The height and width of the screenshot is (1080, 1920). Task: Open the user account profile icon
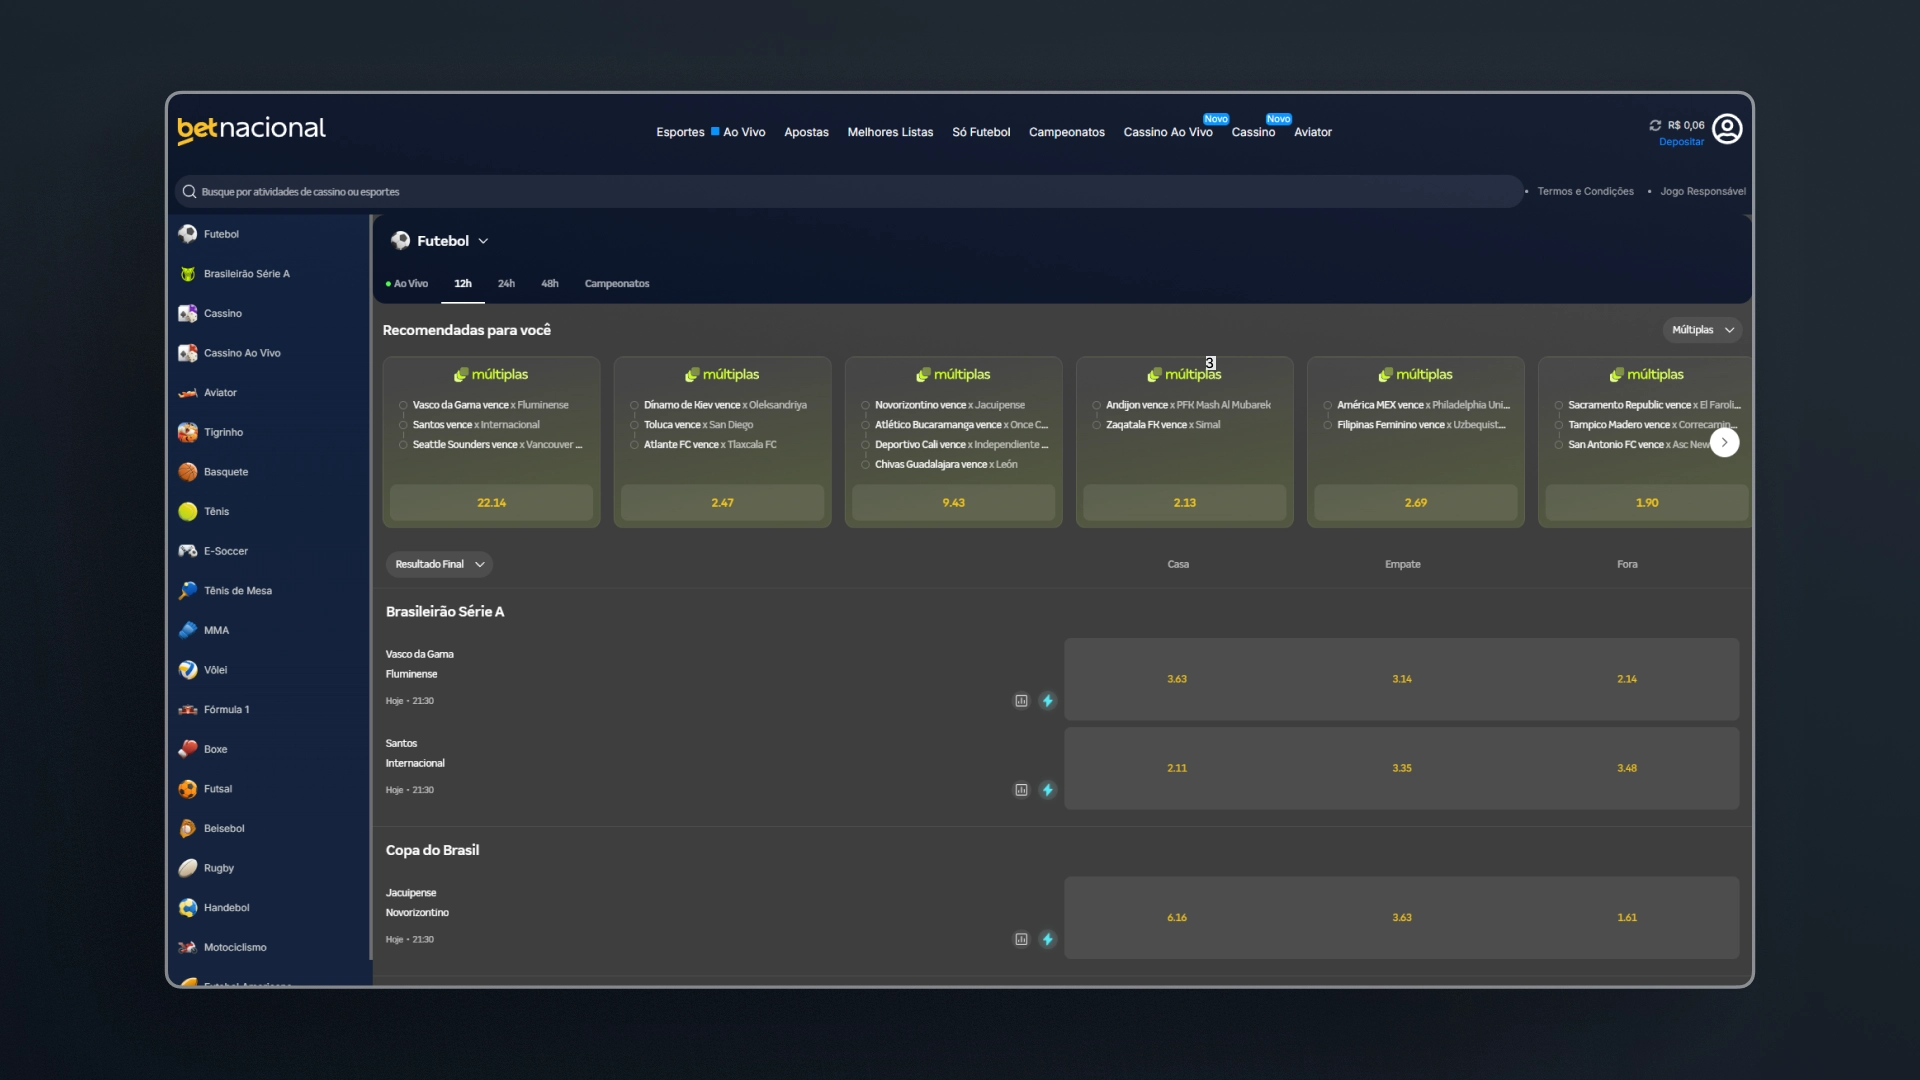point(1727,129)
